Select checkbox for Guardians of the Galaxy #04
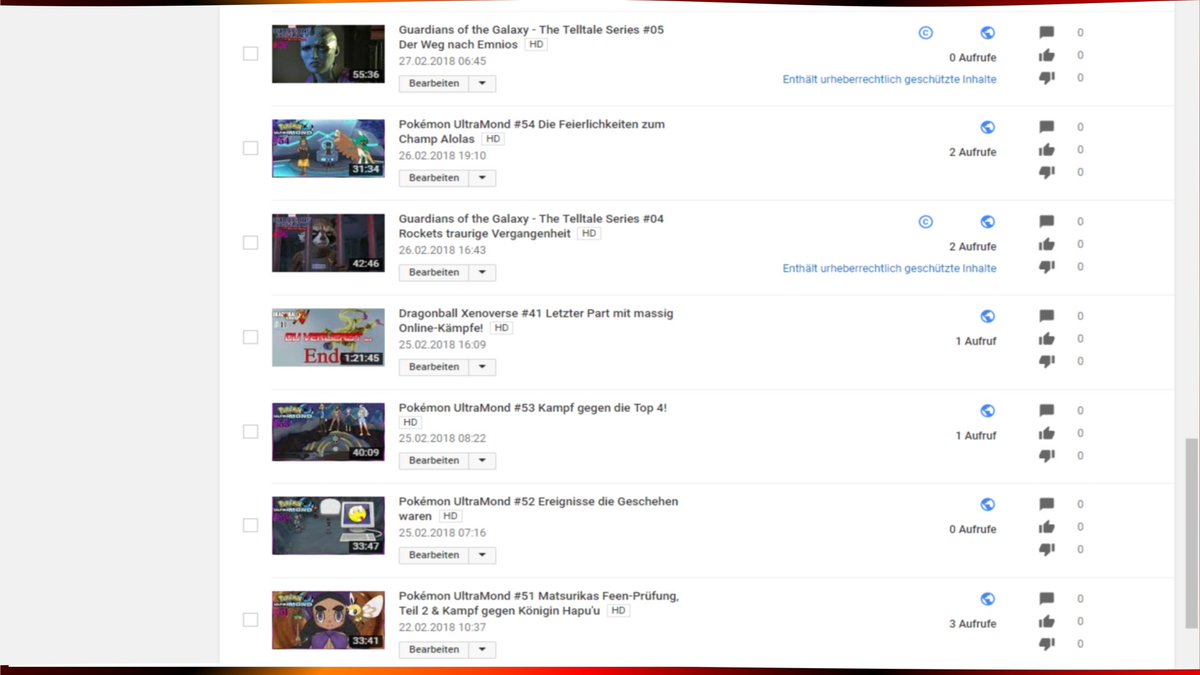 (250, 242)
